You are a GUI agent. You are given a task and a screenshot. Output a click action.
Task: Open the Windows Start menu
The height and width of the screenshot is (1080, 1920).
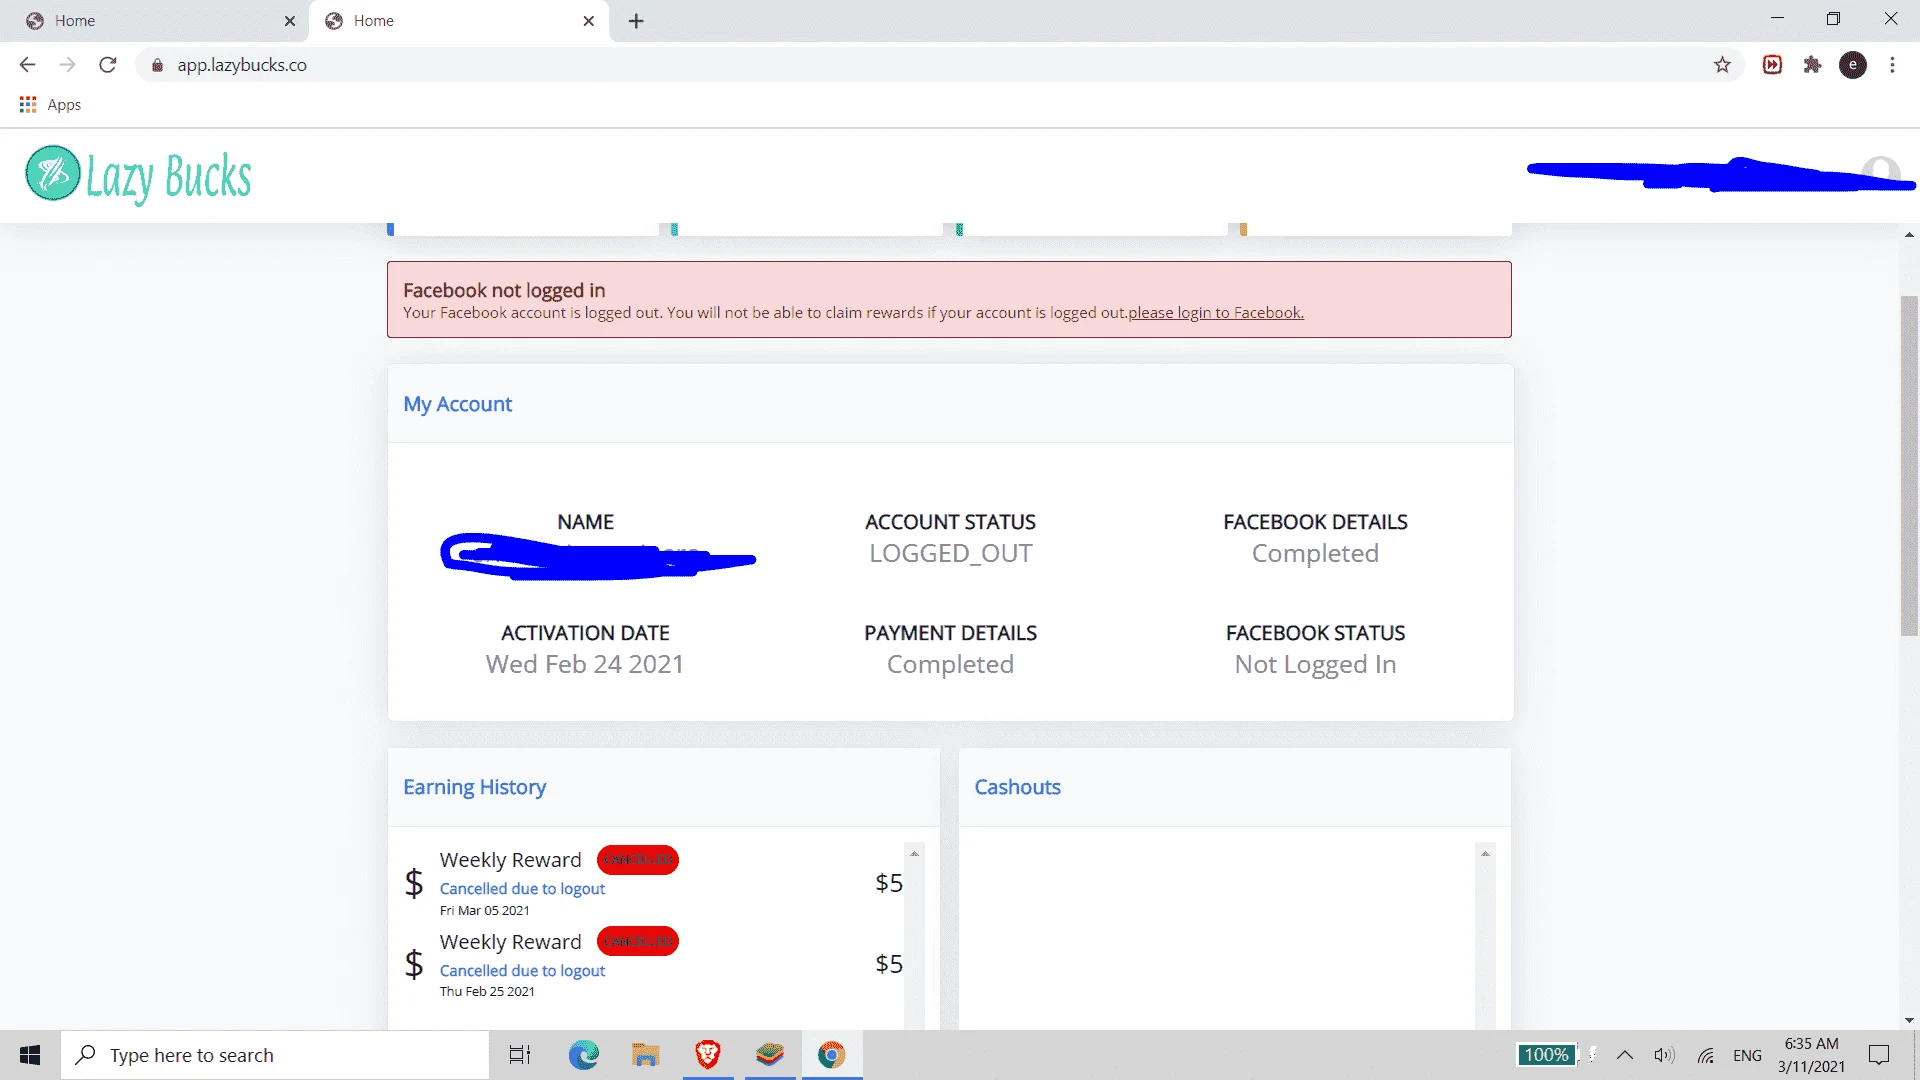[x=30, y=1055]
